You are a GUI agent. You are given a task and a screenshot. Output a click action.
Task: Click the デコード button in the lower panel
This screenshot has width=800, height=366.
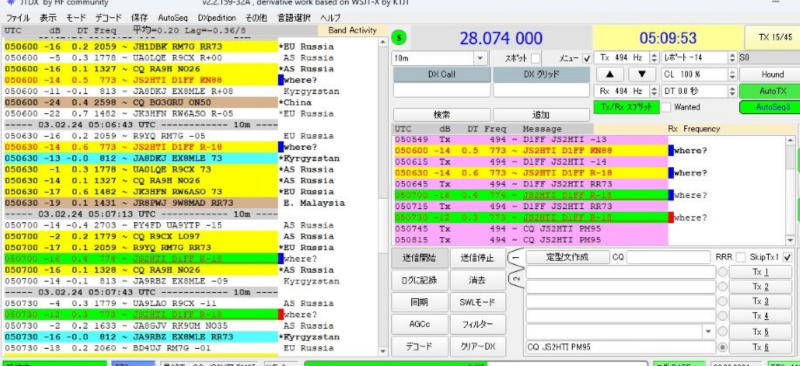(x=420, y=347)
